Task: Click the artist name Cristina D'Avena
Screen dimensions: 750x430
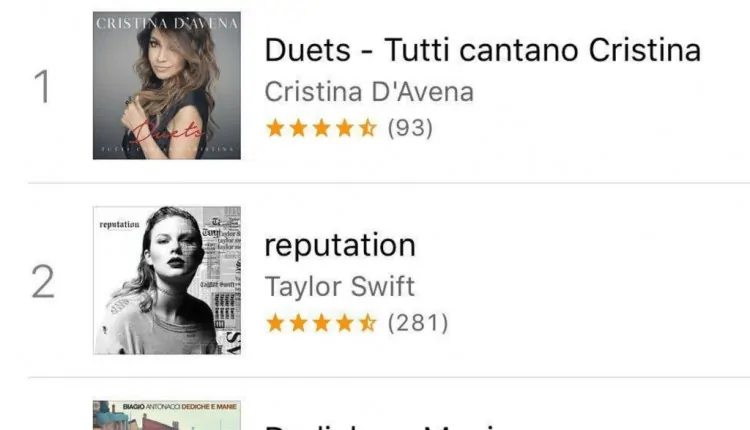Action: point(368,92)
